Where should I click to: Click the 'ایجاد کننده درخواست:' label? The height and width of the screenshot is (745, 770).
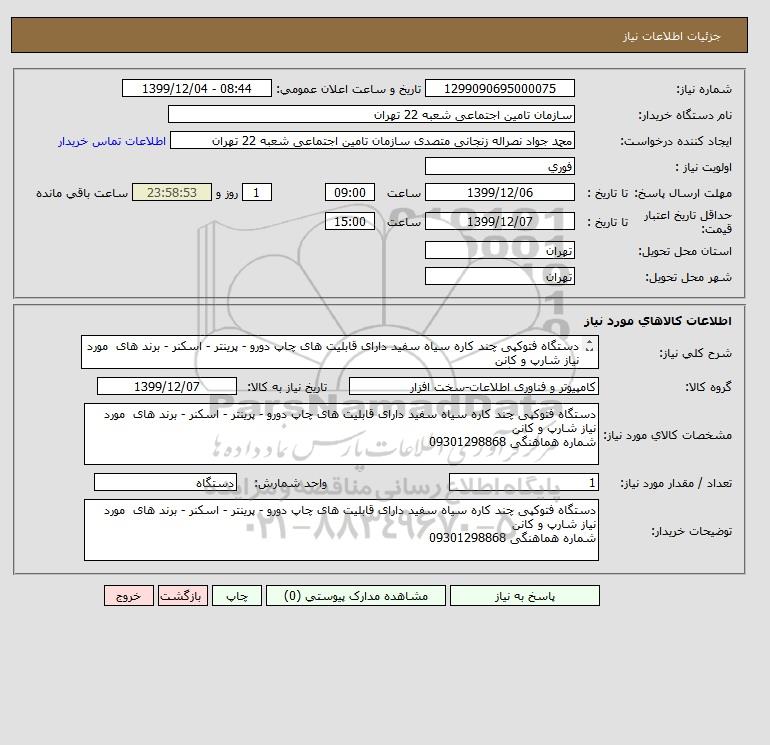point(676,141)
